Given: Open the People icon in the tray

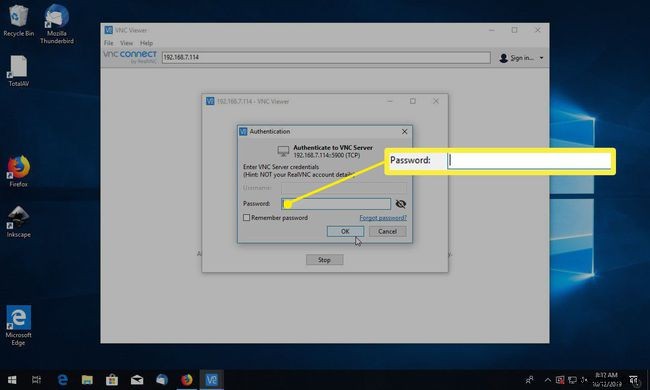Looking at the screenshot, I should tap(529, 380).
